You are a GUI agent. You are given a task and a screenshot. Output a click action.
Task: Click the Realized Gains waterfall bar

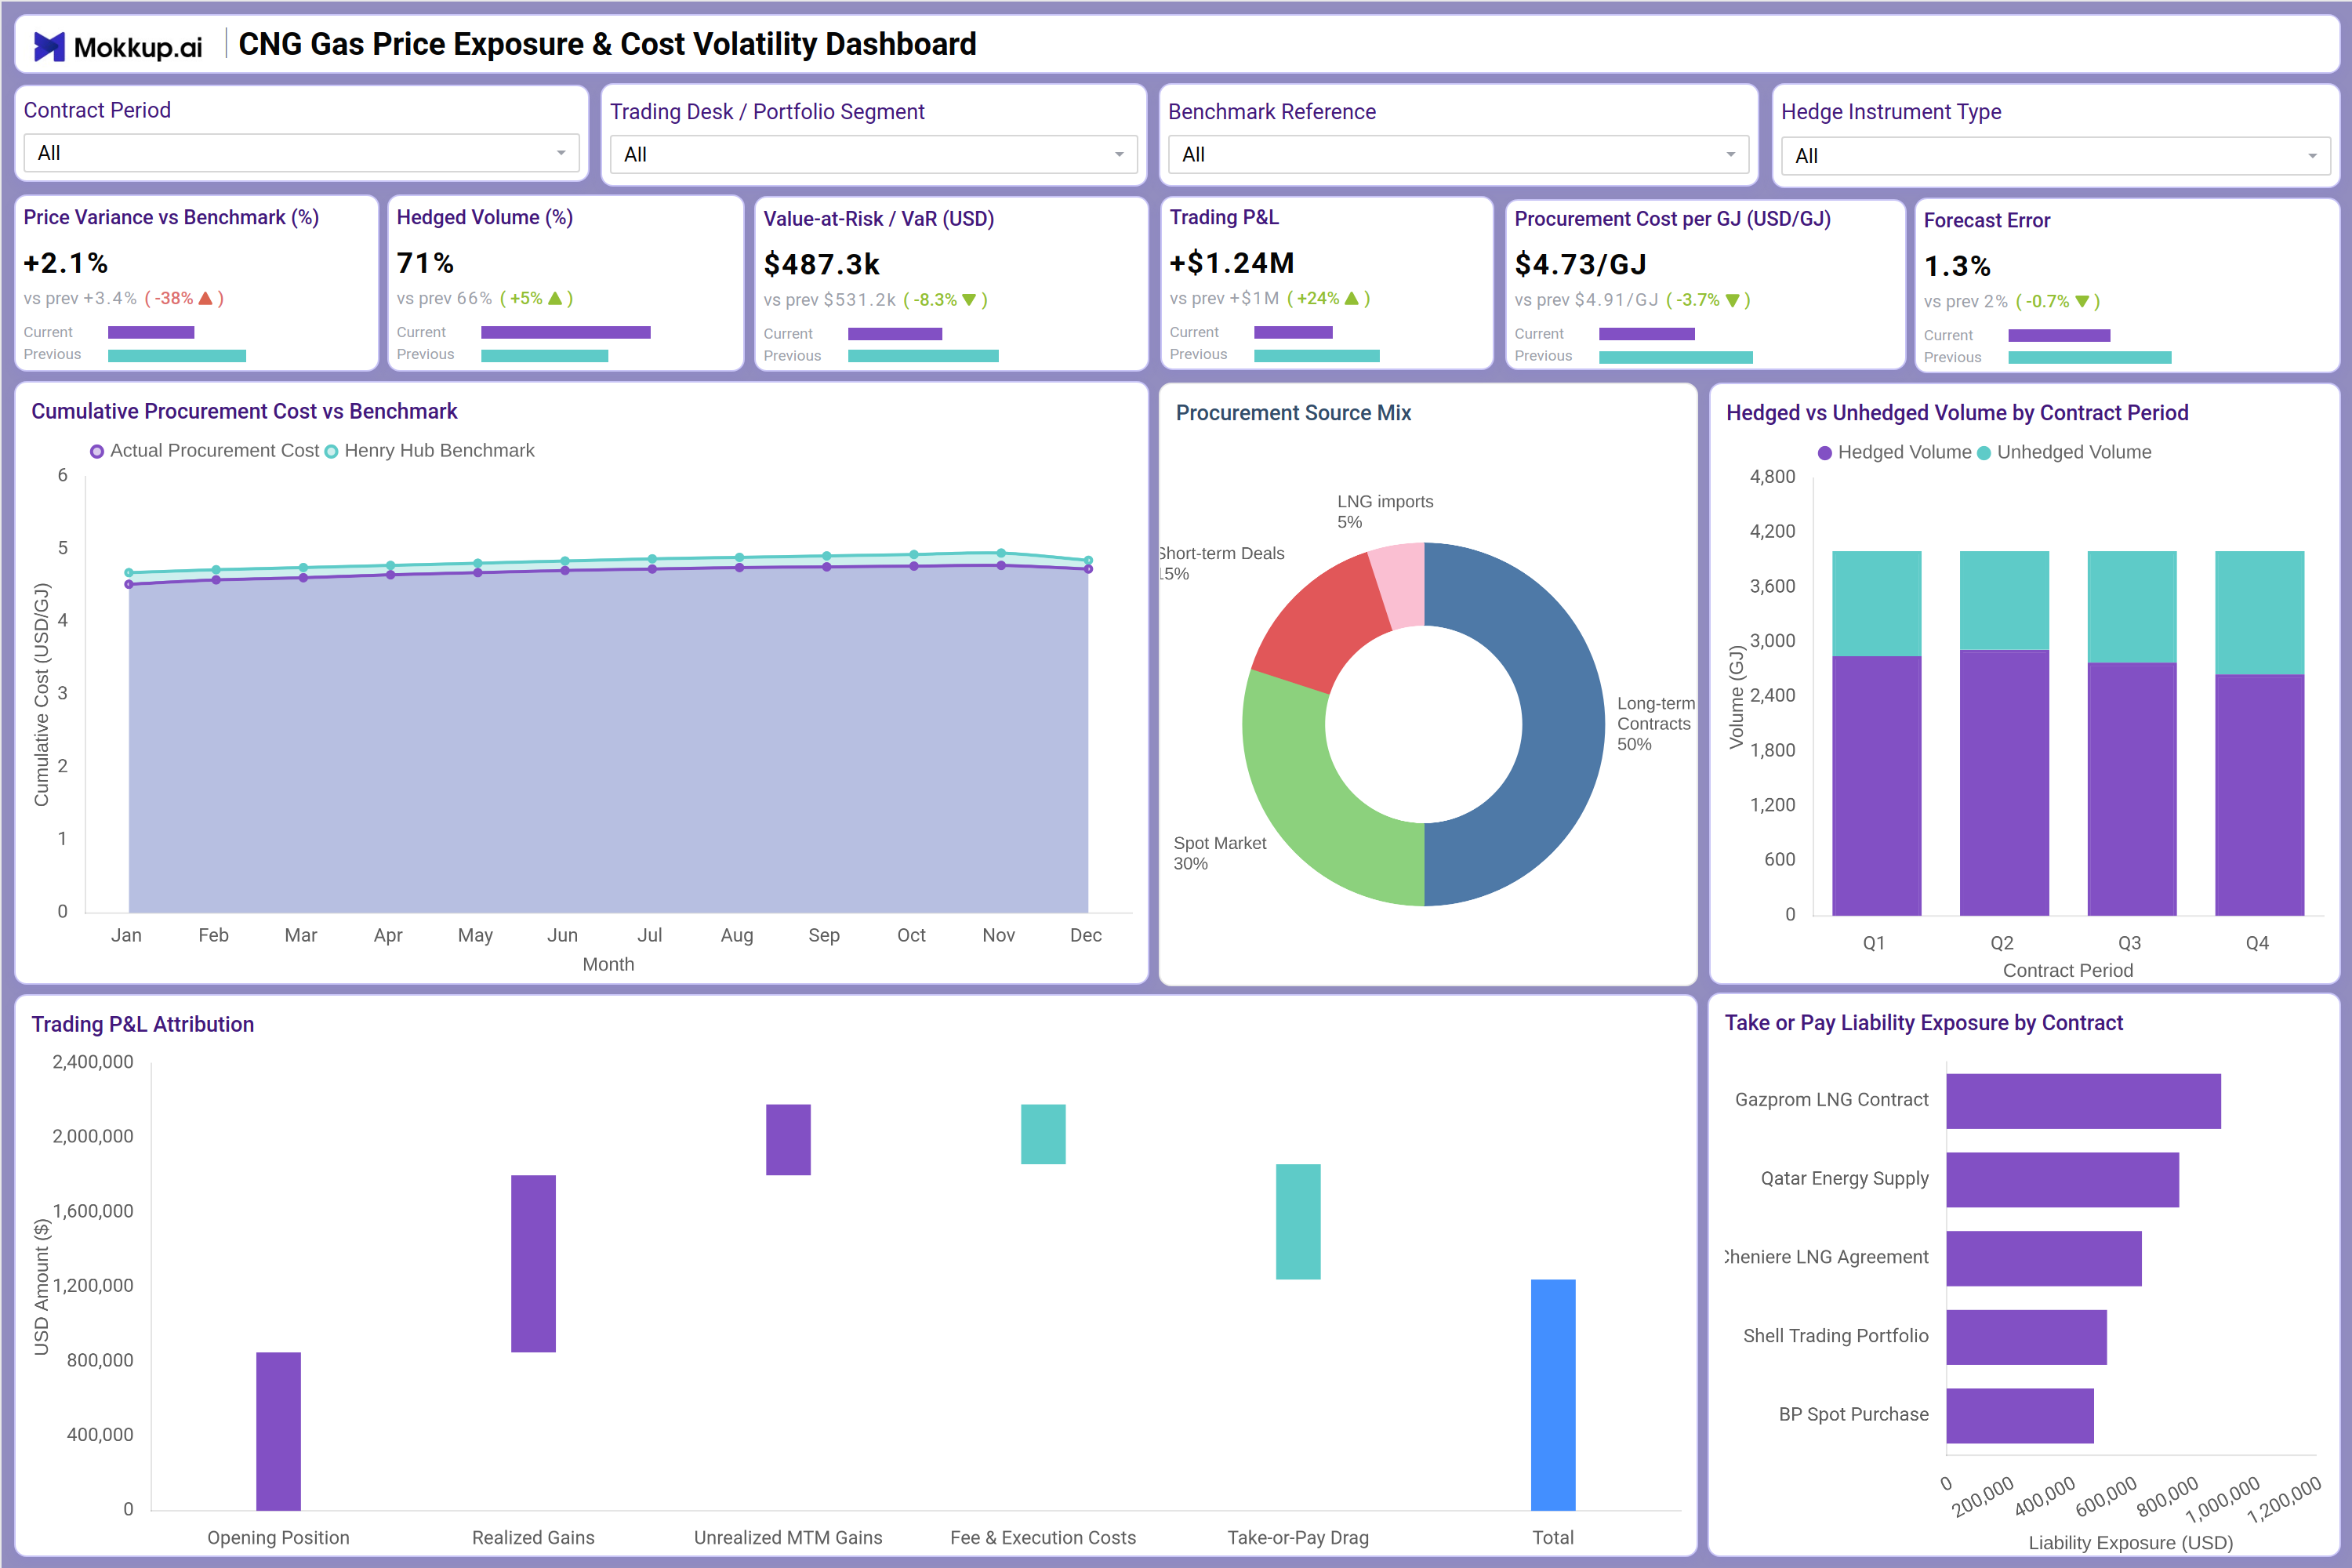533,1263
